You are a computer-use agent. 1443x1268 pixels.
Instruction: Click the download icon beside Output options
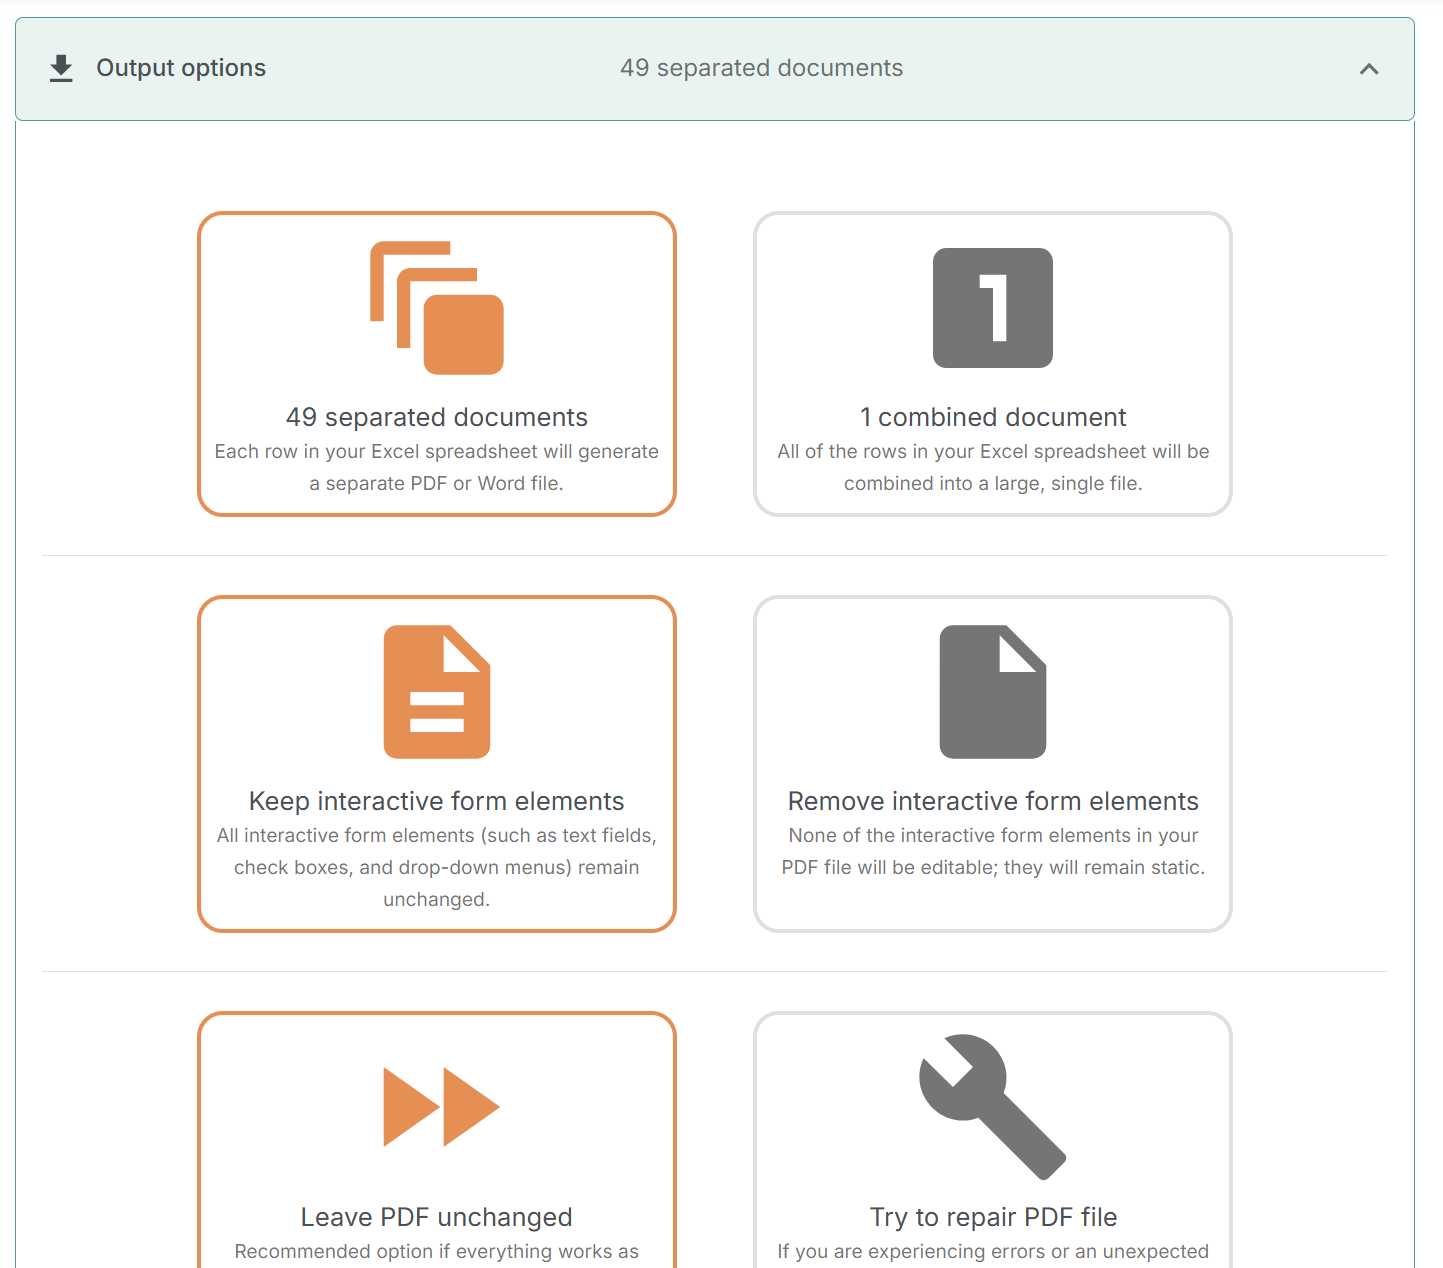click(x=61, y=68)
